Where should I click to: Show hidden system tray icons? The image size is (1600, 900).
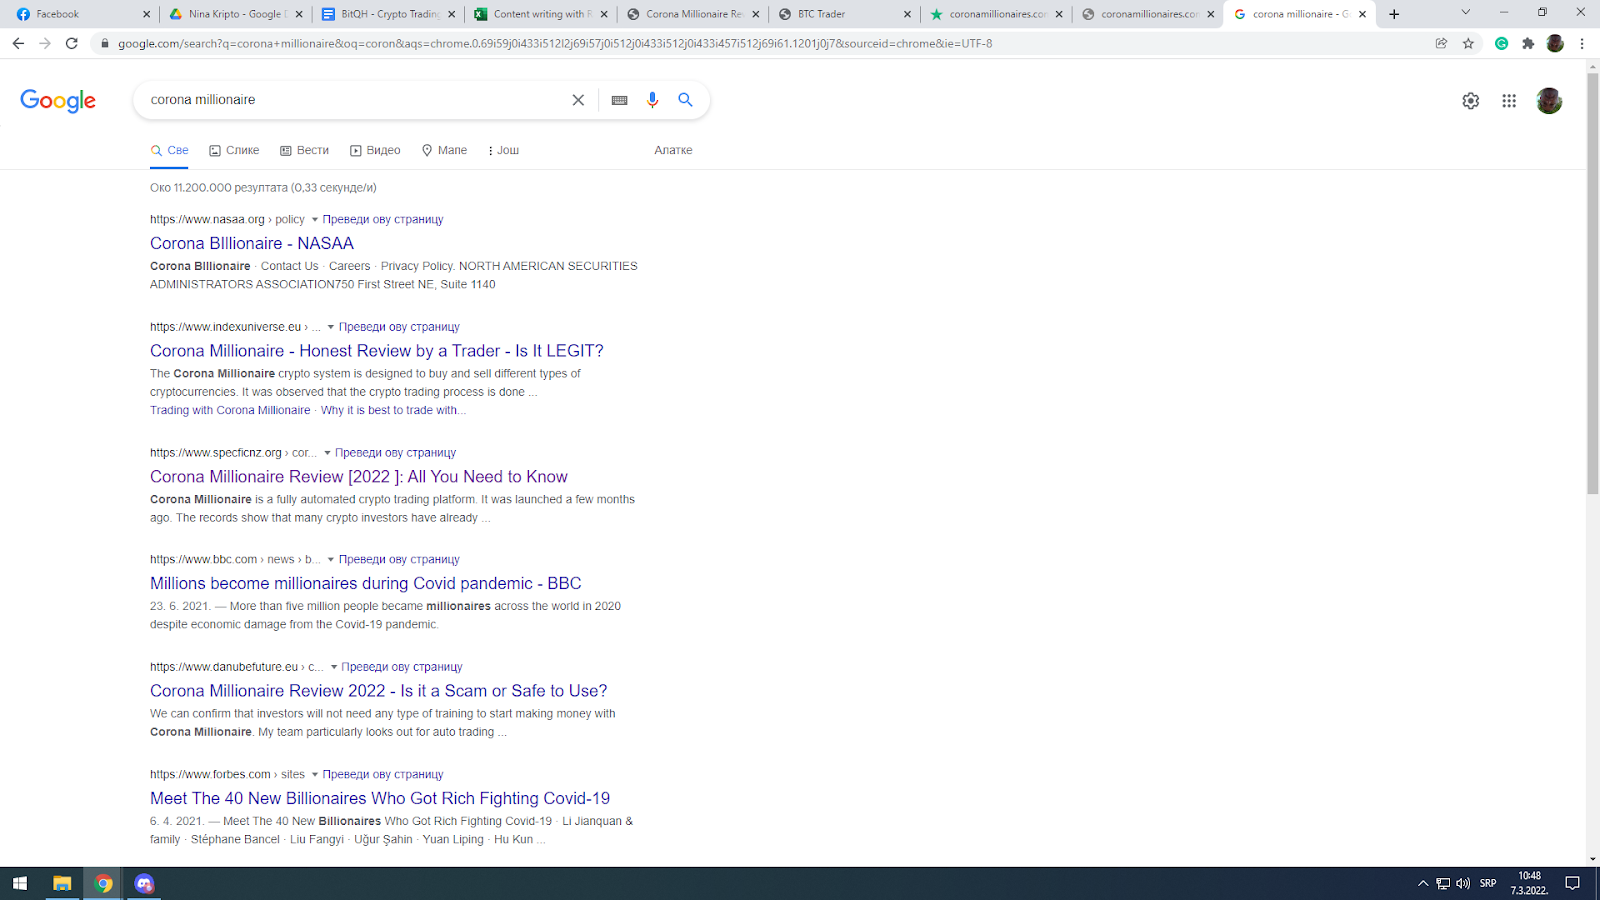click(x=1423, y=883)
